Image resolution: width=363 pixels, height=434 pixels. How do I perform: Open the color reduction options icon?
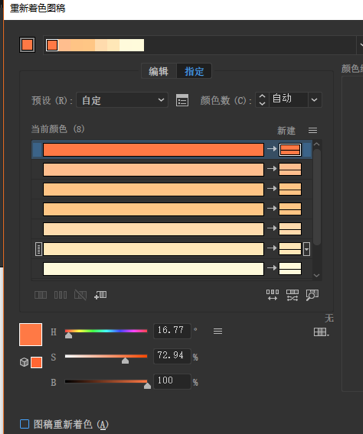(182, 100)
